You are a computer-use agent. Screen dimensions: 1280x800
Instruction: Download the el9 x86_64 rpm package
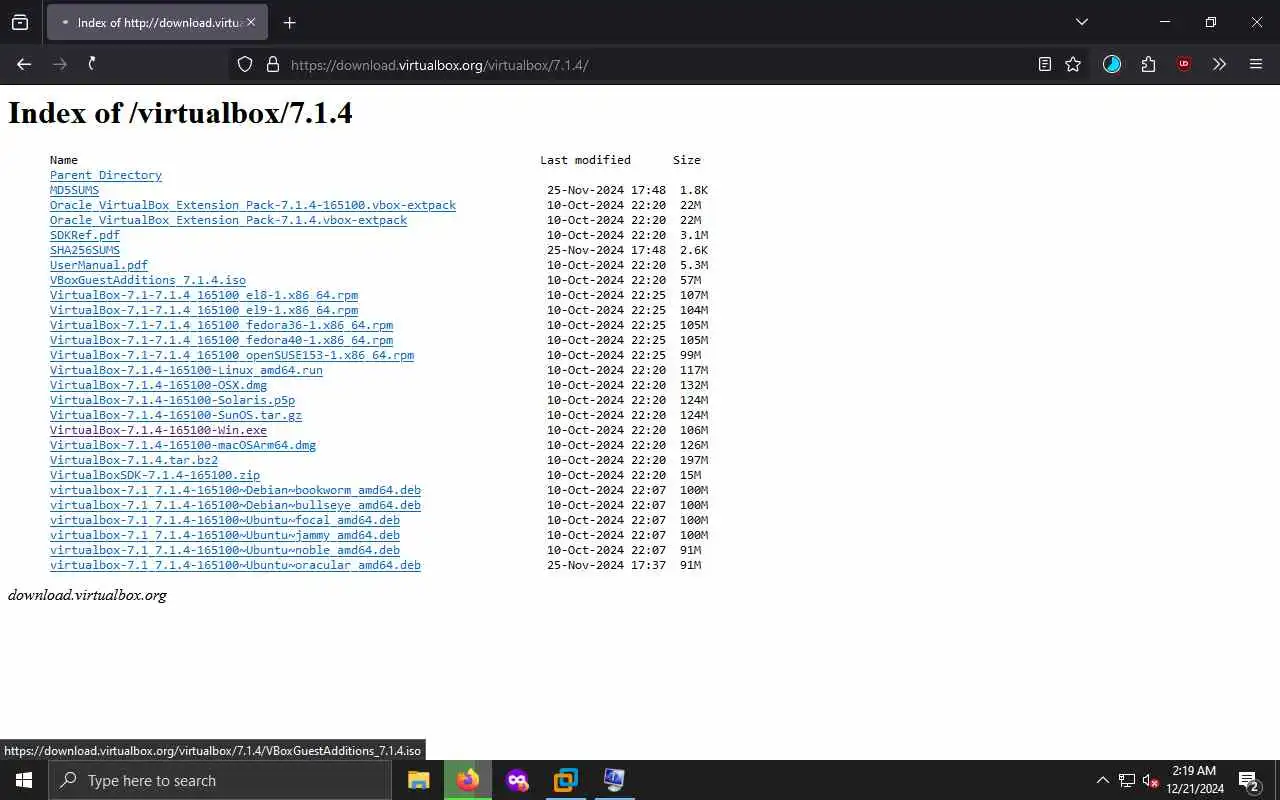(x=204, y=310)
